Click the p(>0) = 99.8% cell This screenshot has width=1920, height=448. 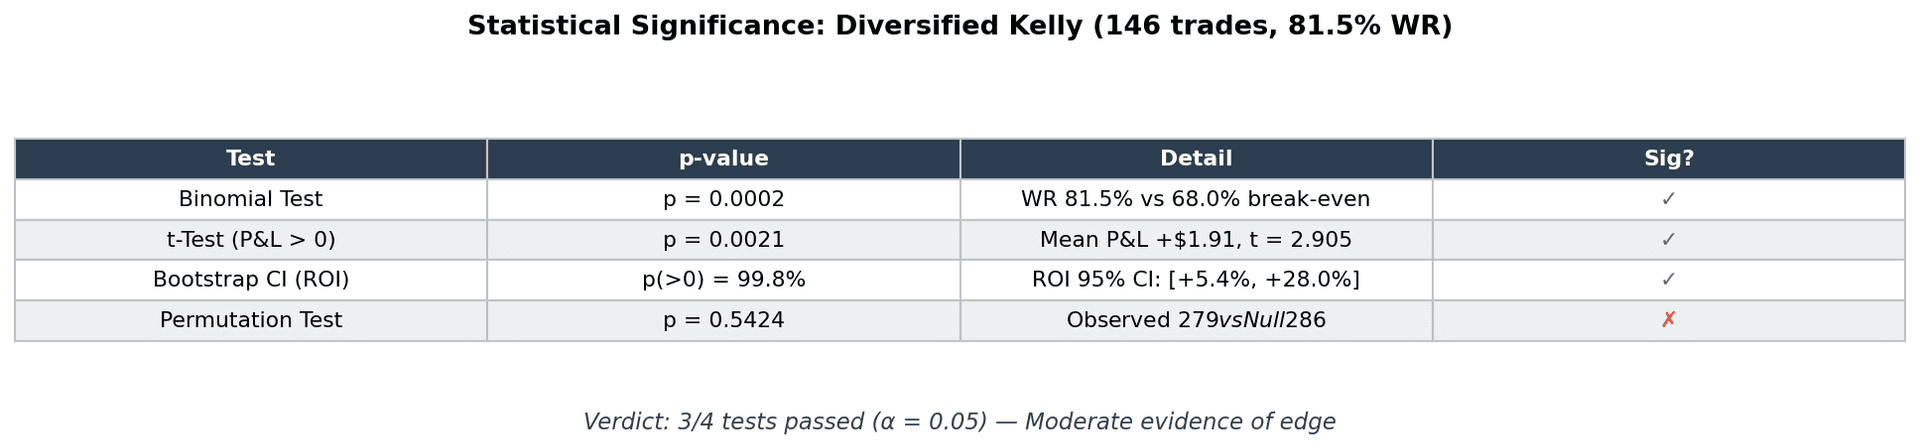[x=723, y=280]
